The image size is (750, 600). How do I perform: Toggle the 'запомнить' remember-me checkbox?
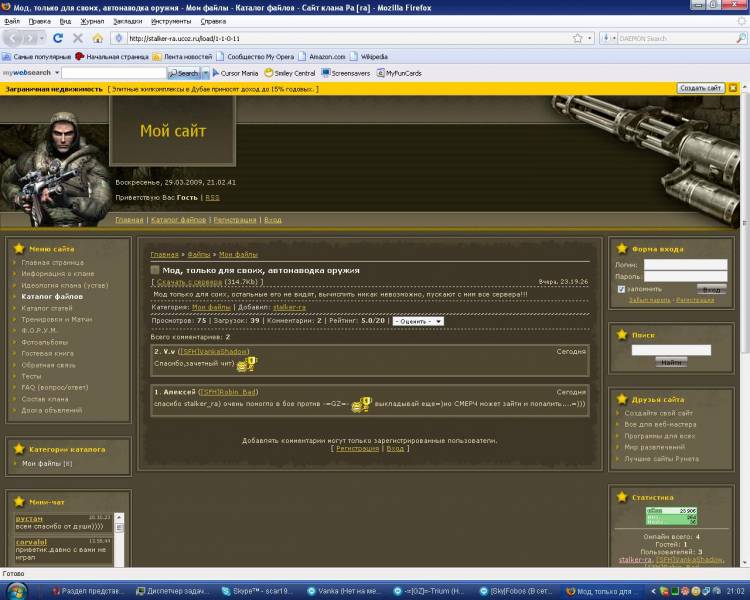click(x=622, y=289)
